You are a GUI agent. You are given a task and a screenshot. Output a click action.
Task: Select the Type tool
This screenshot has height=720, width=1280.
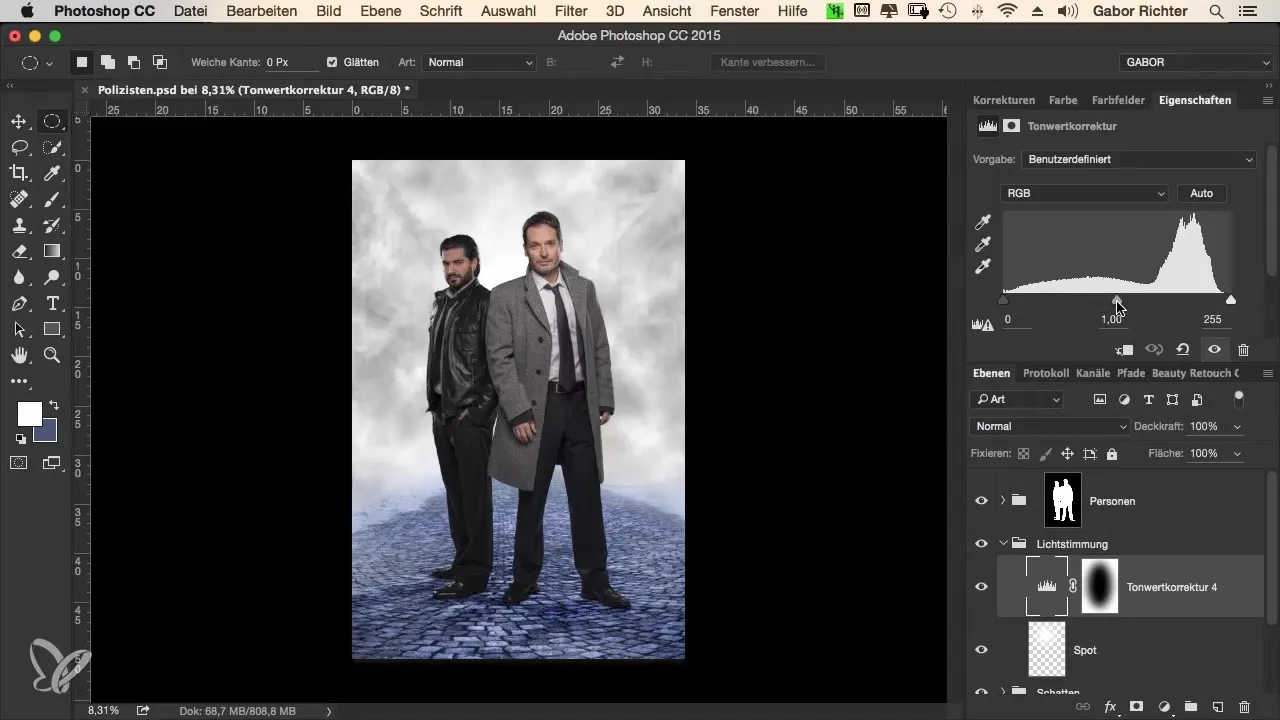tap(52, 303)
